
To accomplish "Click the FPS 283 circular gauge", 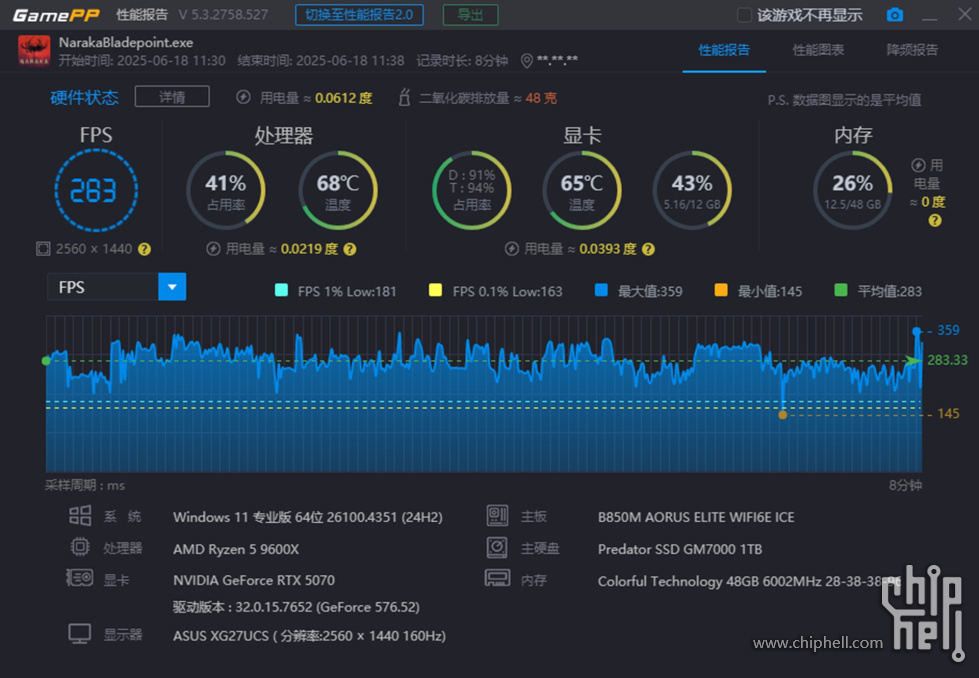I will pyautogui.click(x=96, y=190).
